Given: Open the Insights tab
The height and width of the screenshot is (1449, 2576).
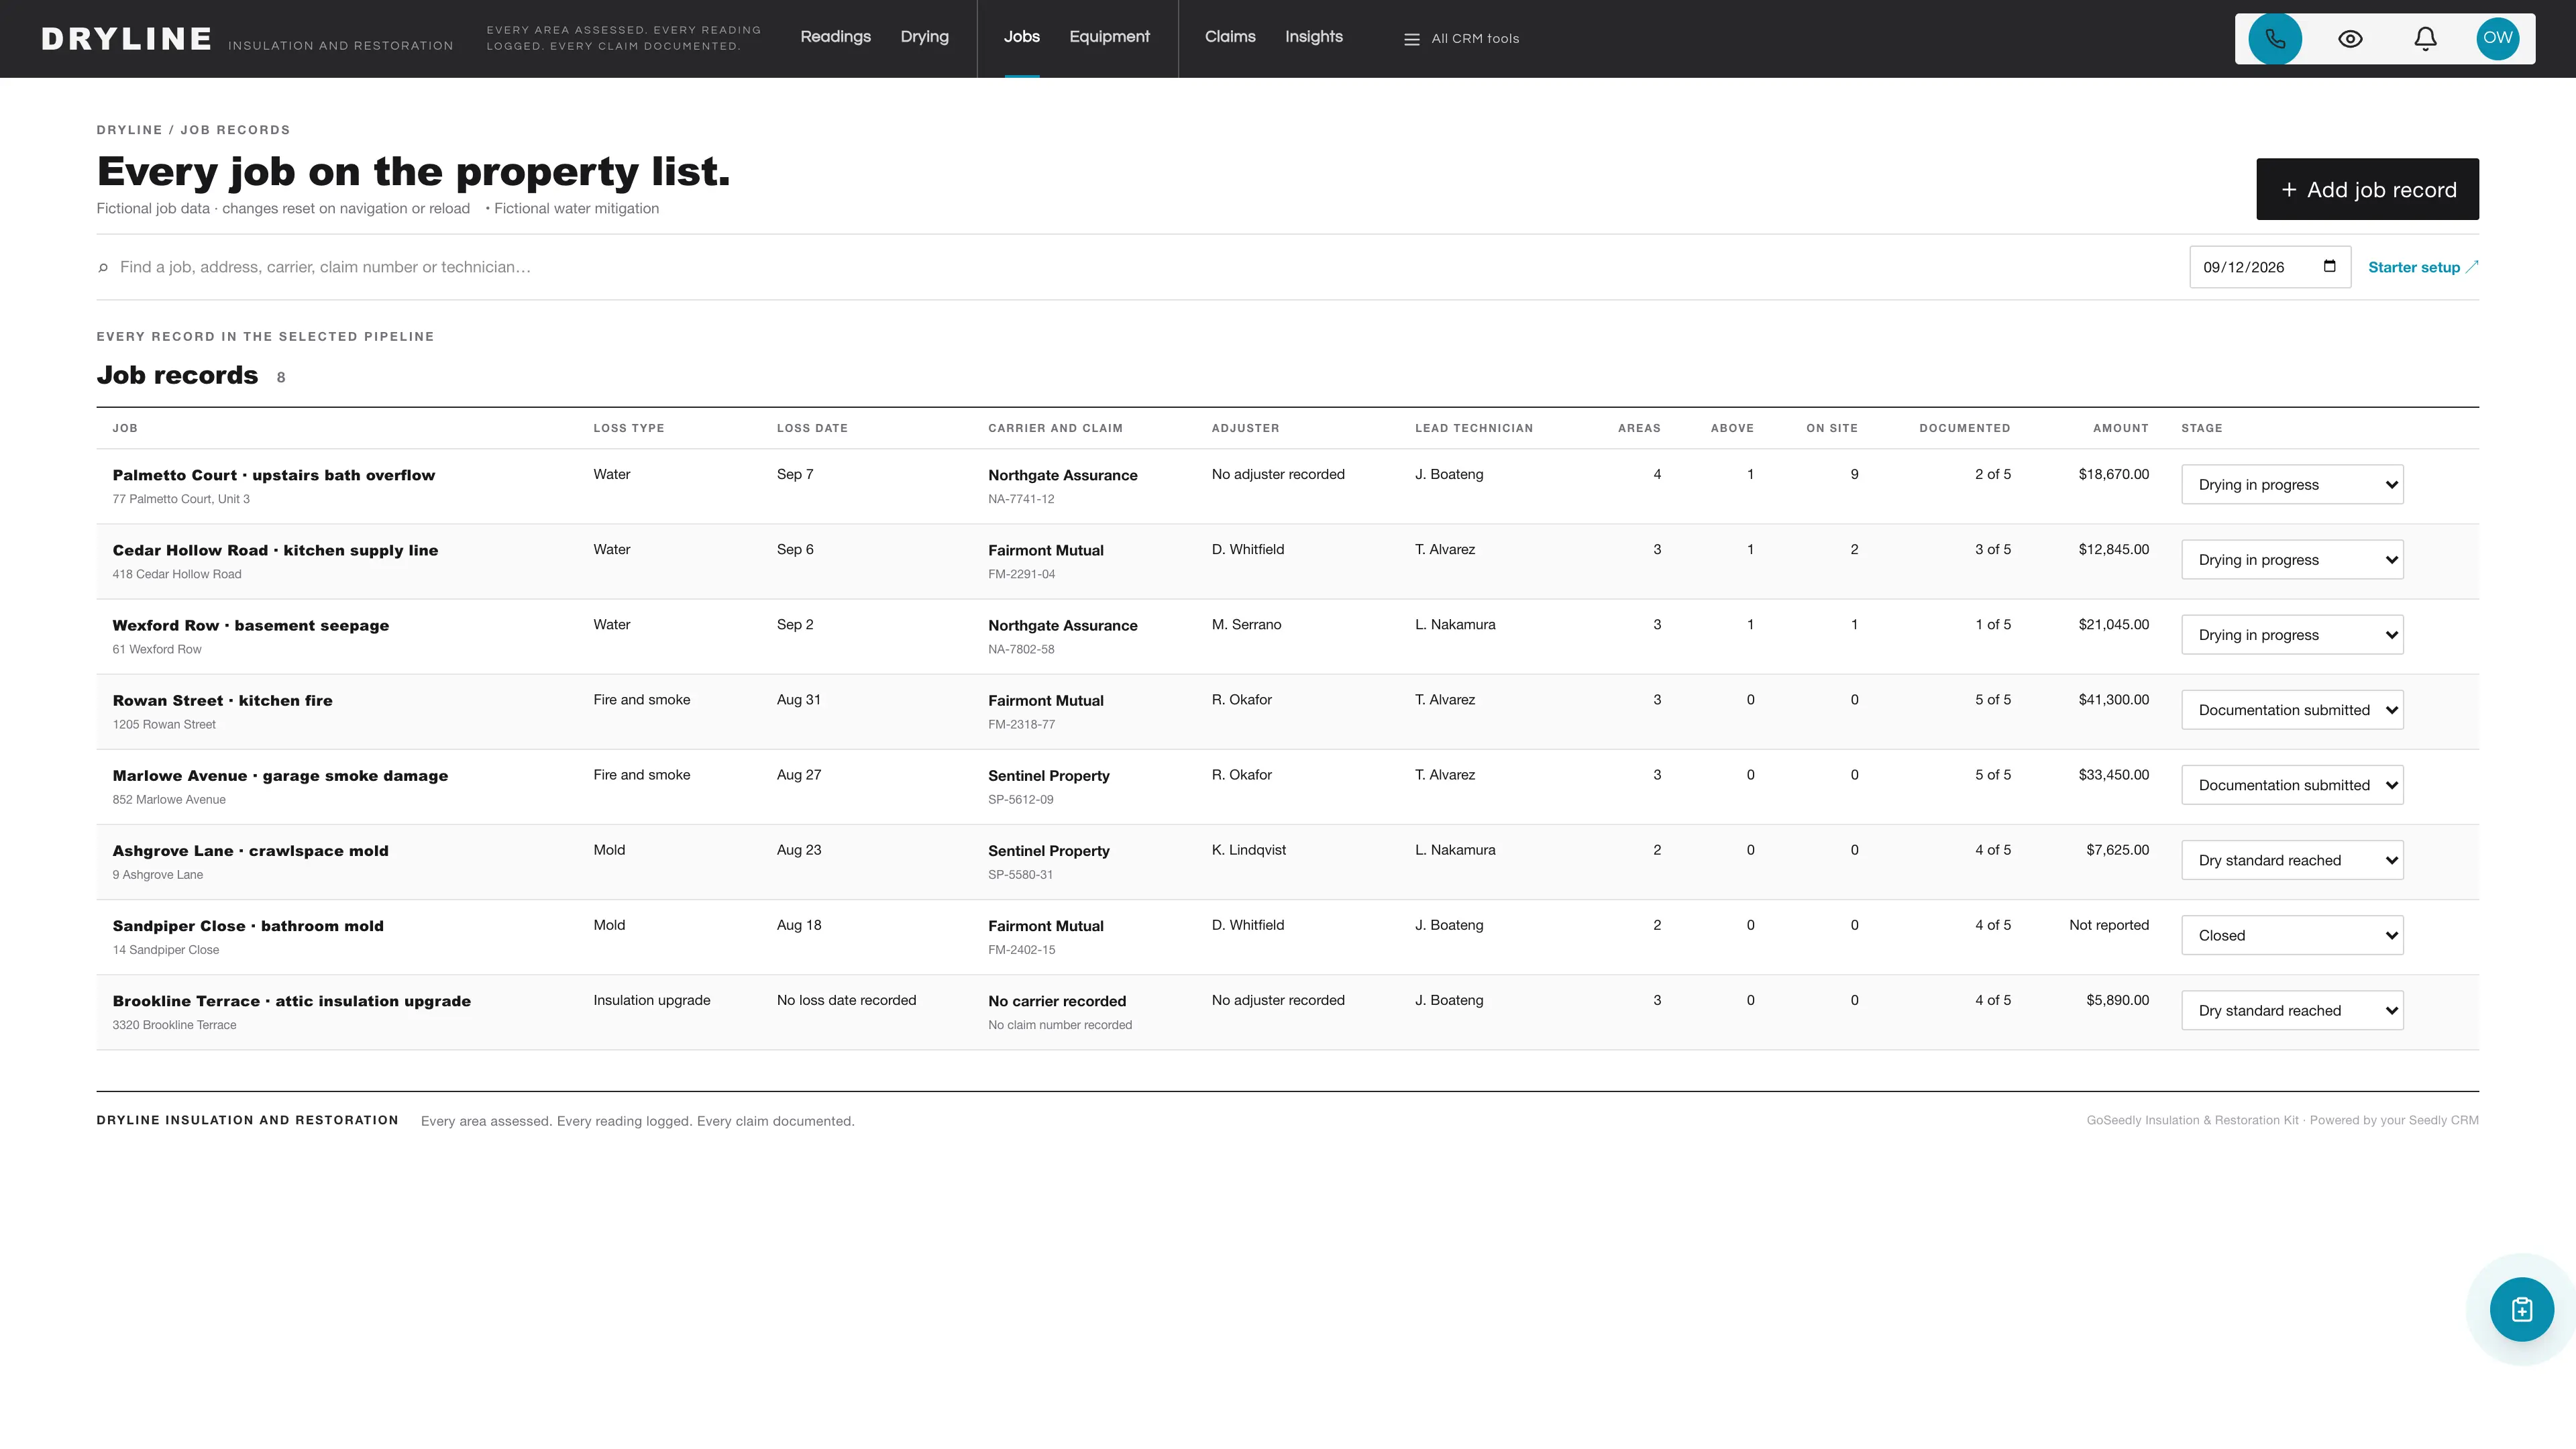Looking at the screenshot, I should pyautogui.click(x=1313, y=37).
